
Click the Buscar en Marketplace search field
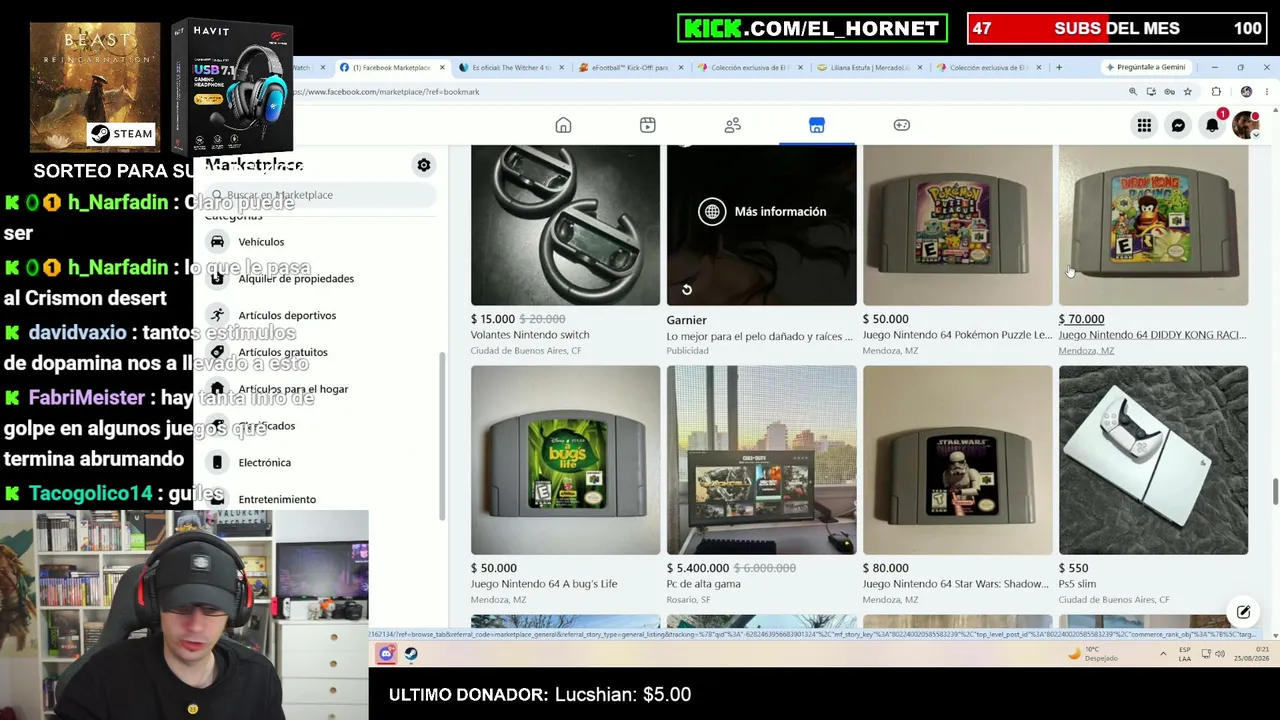[320, 195]
